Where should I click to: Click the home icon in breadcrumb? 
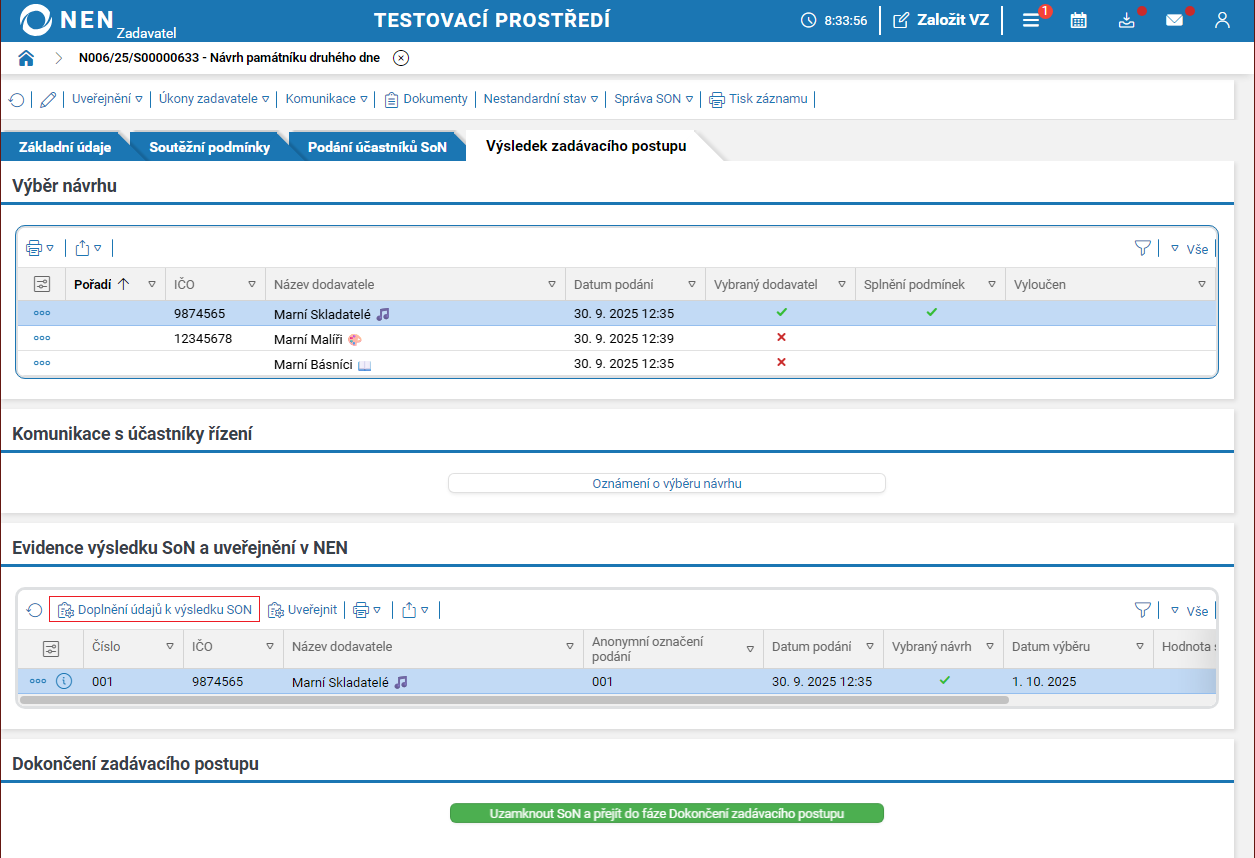[x=27, y=58]
